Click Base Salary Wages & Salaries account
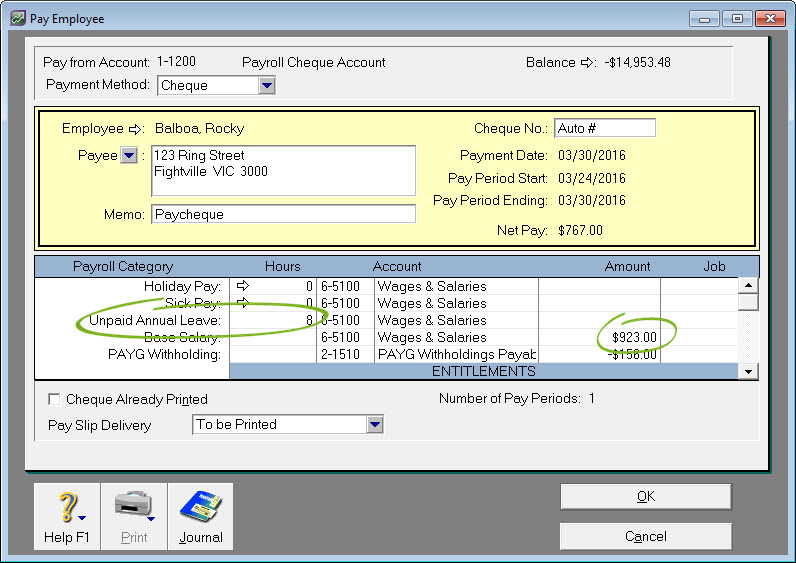Screen dimensions: 796x563 (x=432, y=337)
